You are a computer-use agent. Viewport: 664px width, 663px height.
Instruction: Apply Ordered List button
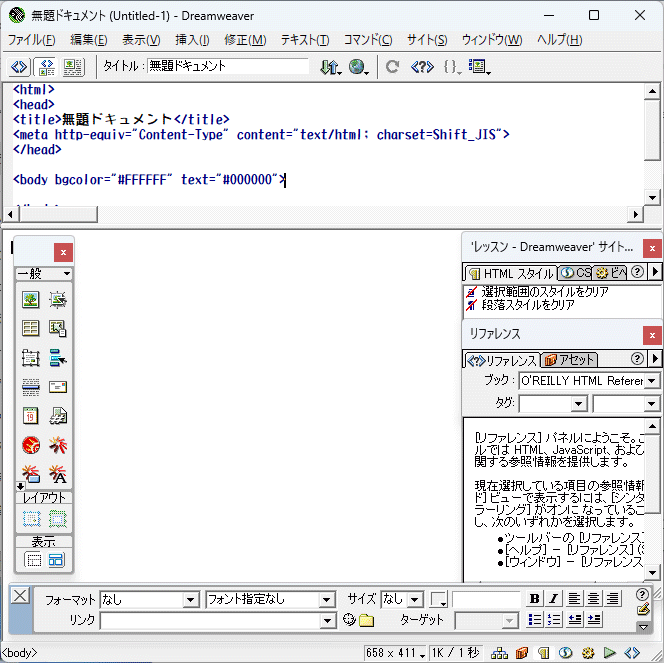coord(554,620)
